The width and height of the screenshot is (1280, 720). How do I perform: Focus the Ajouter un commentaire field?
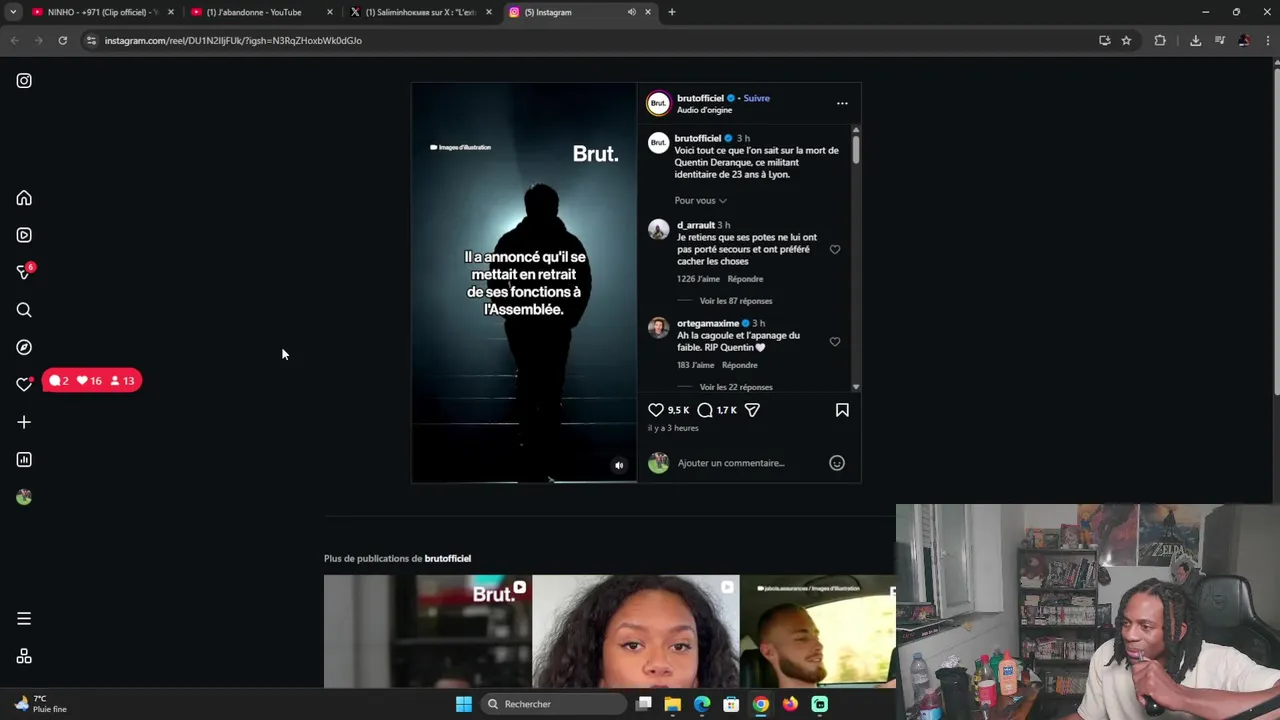[731, 463]
